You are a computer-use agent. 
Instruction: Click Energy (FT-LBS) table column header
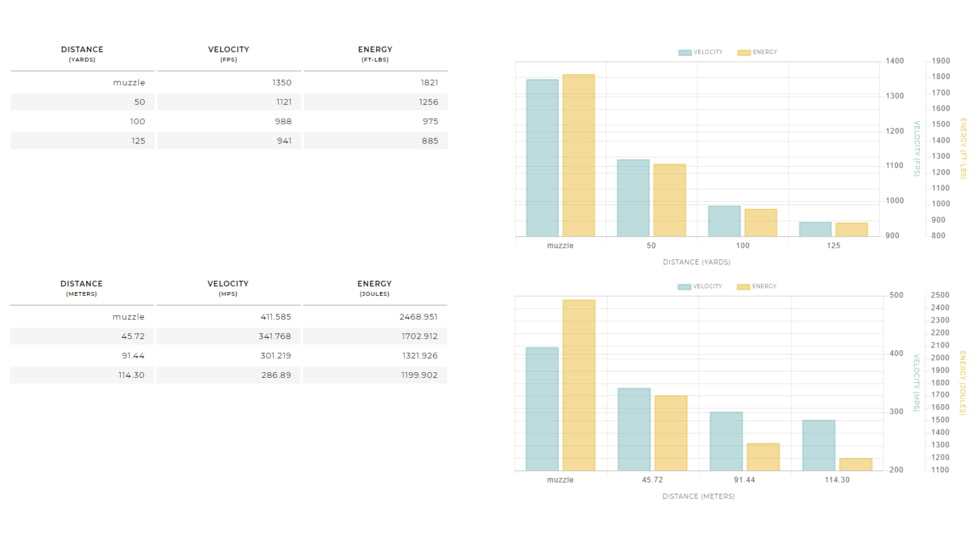(x=375, y=54)
